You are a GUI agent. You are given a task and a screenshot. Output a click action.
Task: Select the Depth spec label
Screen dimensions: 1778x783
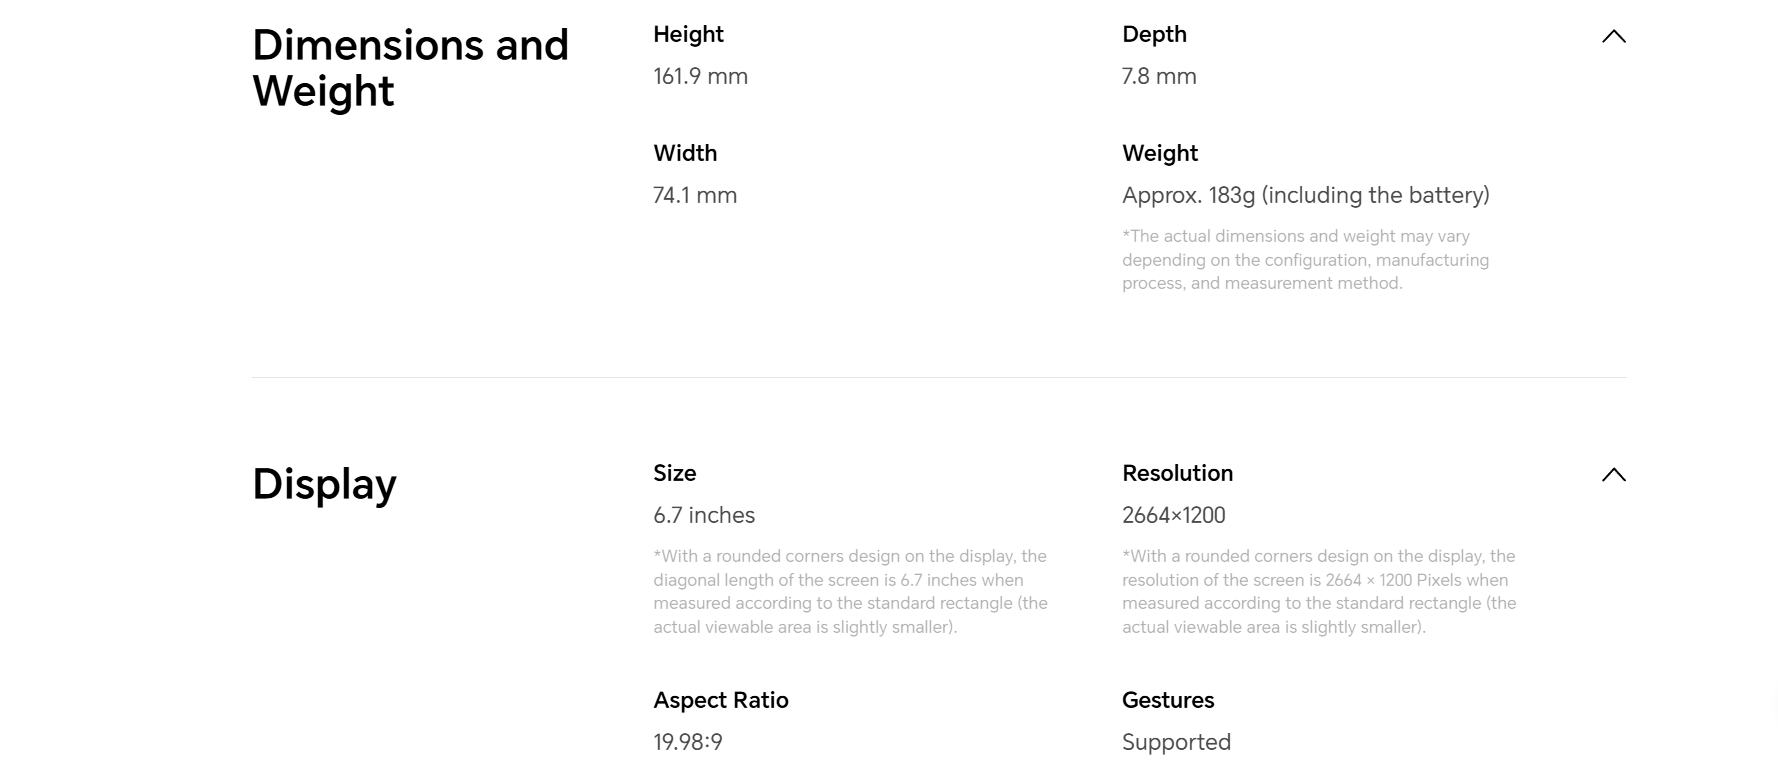point(1154,34)
